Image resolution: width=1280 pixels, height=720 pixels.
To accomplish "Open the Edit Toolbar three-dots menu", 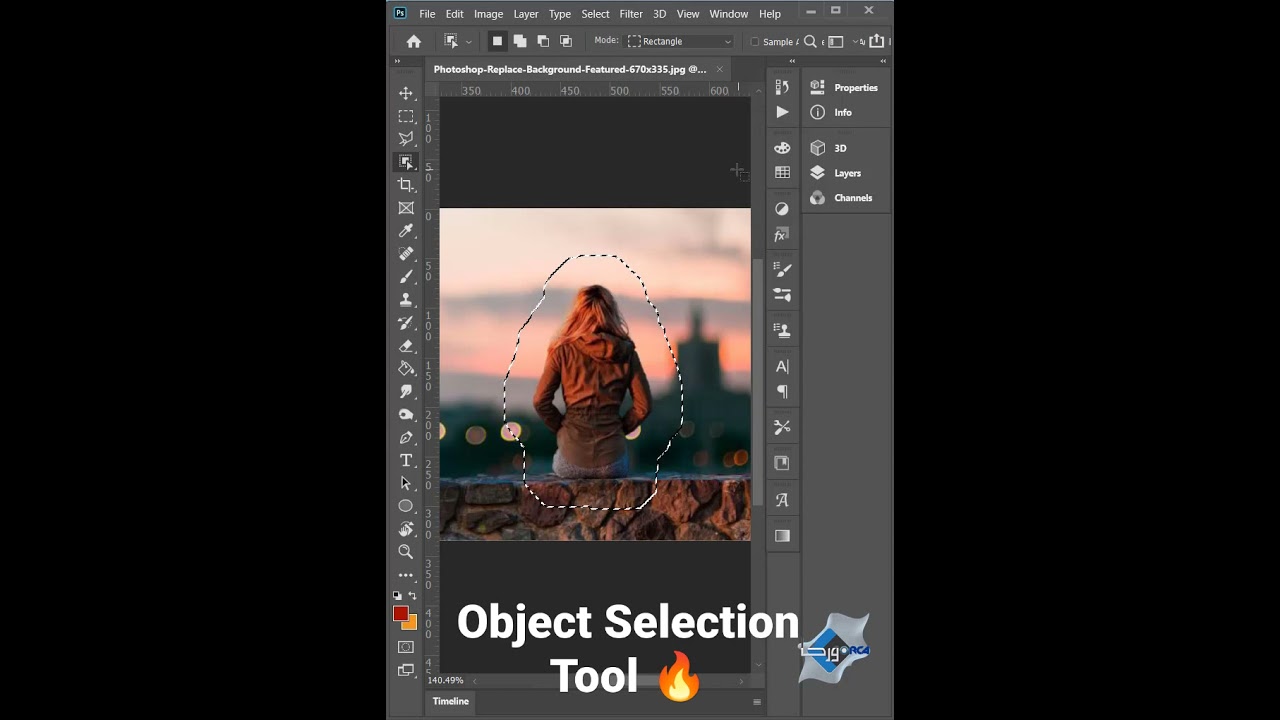I will (406, 575).
